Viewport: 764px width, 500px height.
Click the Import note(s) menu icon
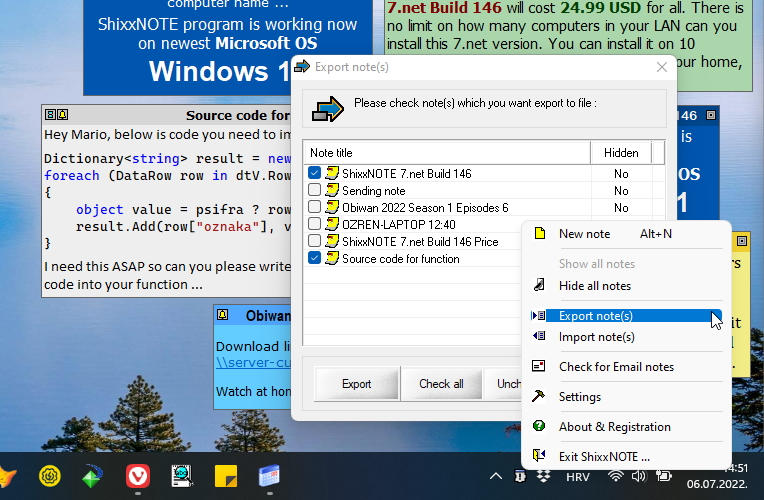539,336
